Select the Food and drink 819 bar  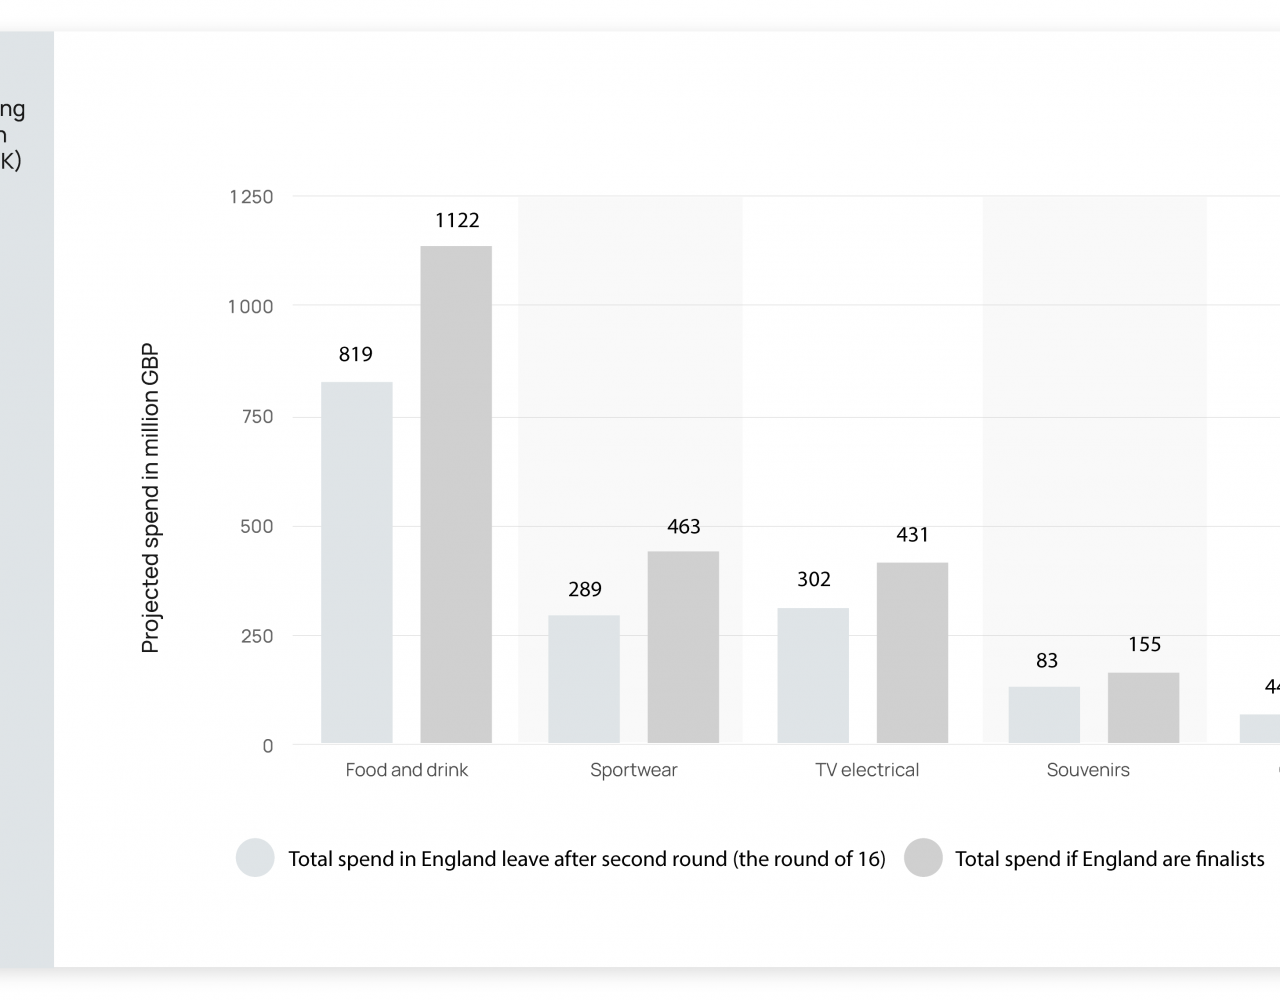click(x=357, y=562)
